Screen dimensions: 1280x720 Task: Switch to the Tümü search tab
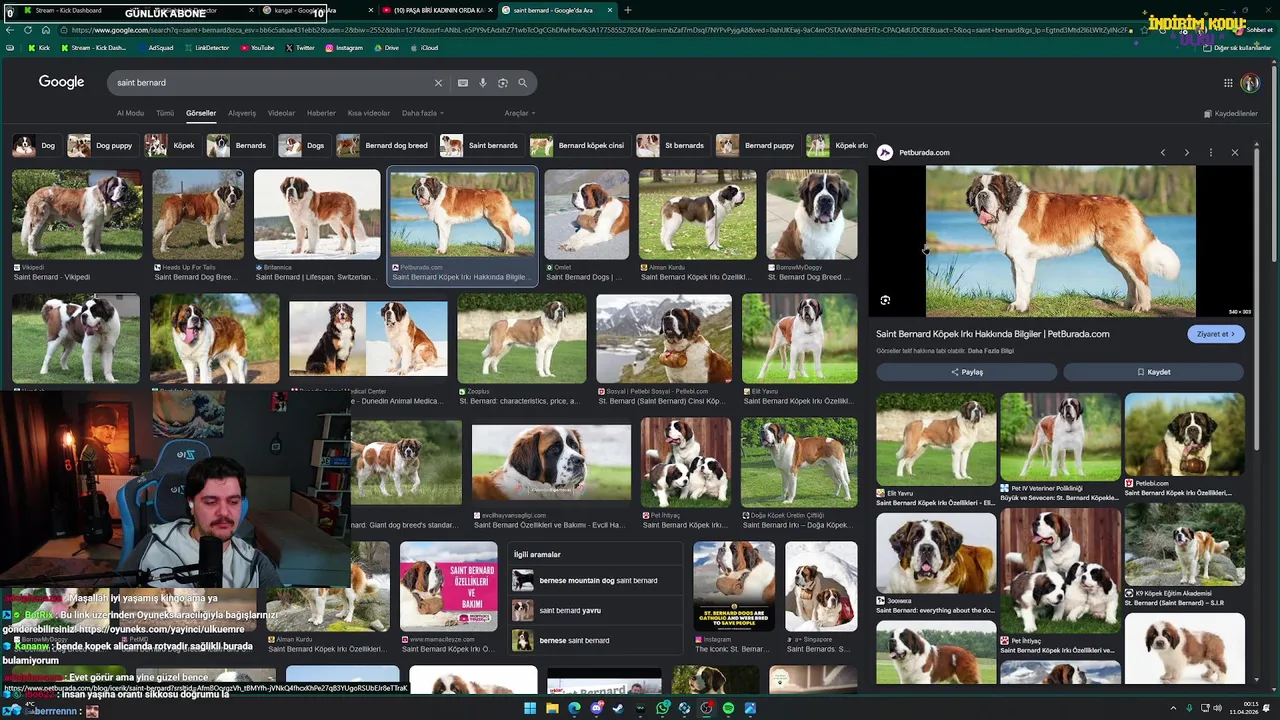[165, 113]
